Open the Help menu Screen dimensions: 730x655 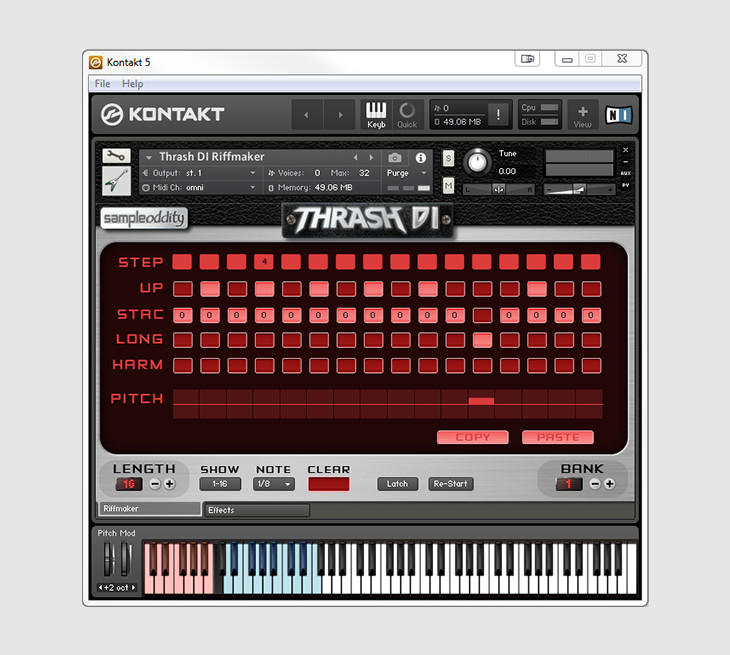133,84
